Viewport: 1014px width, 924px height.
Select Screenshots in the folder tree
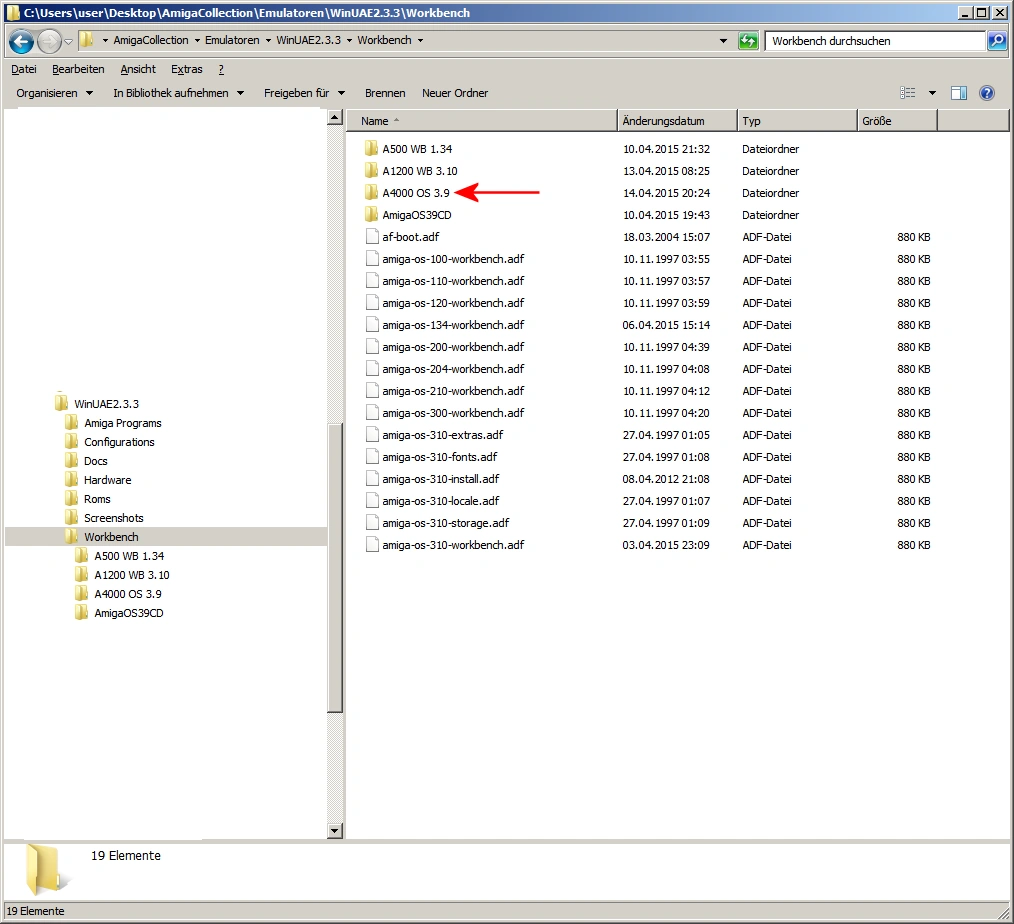(x=113, y=518)
